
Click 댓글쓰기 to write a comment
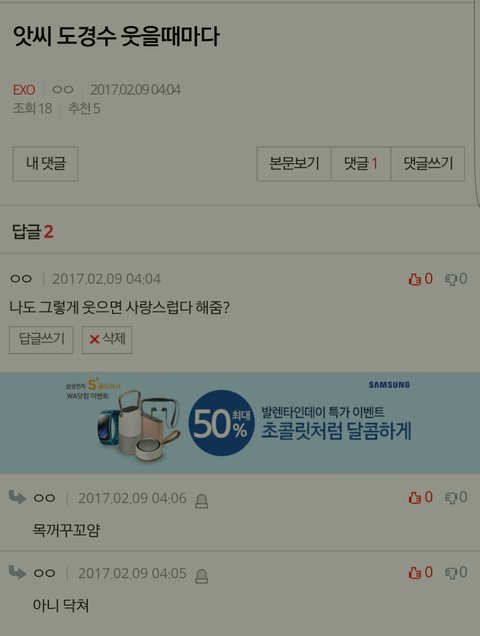click(x=428, y=164)
